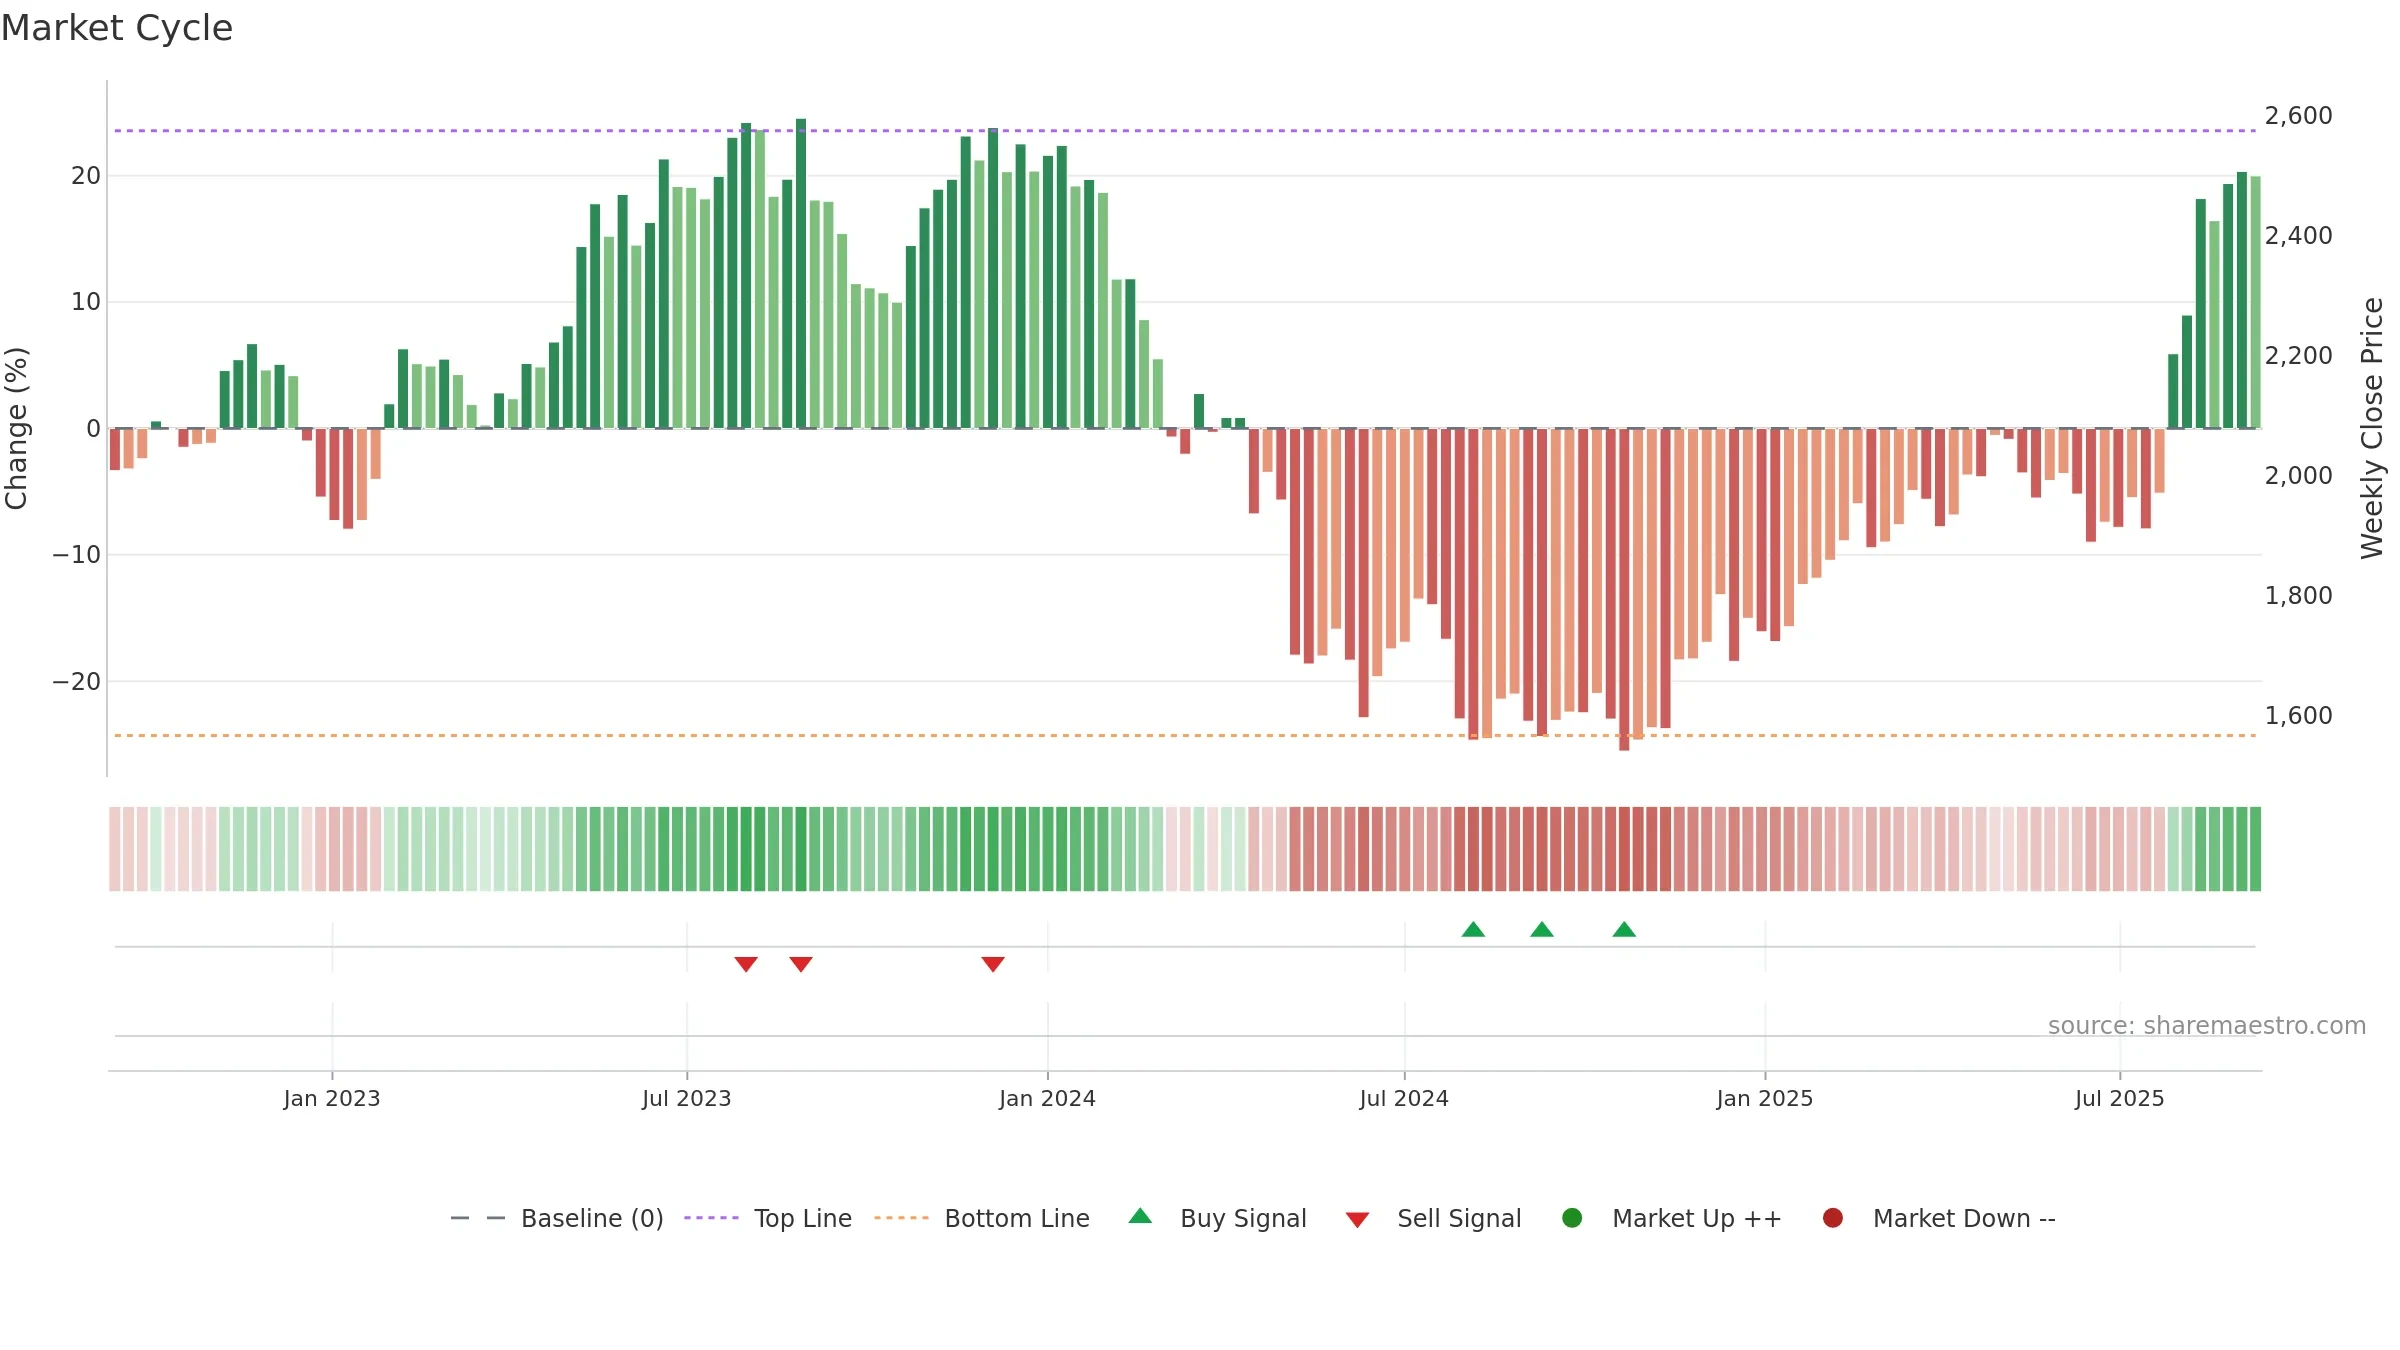2400x1350 pixels.
Task: Click the second red sell signal triangle
Action: pyautogui.click(x=801, y=964)
